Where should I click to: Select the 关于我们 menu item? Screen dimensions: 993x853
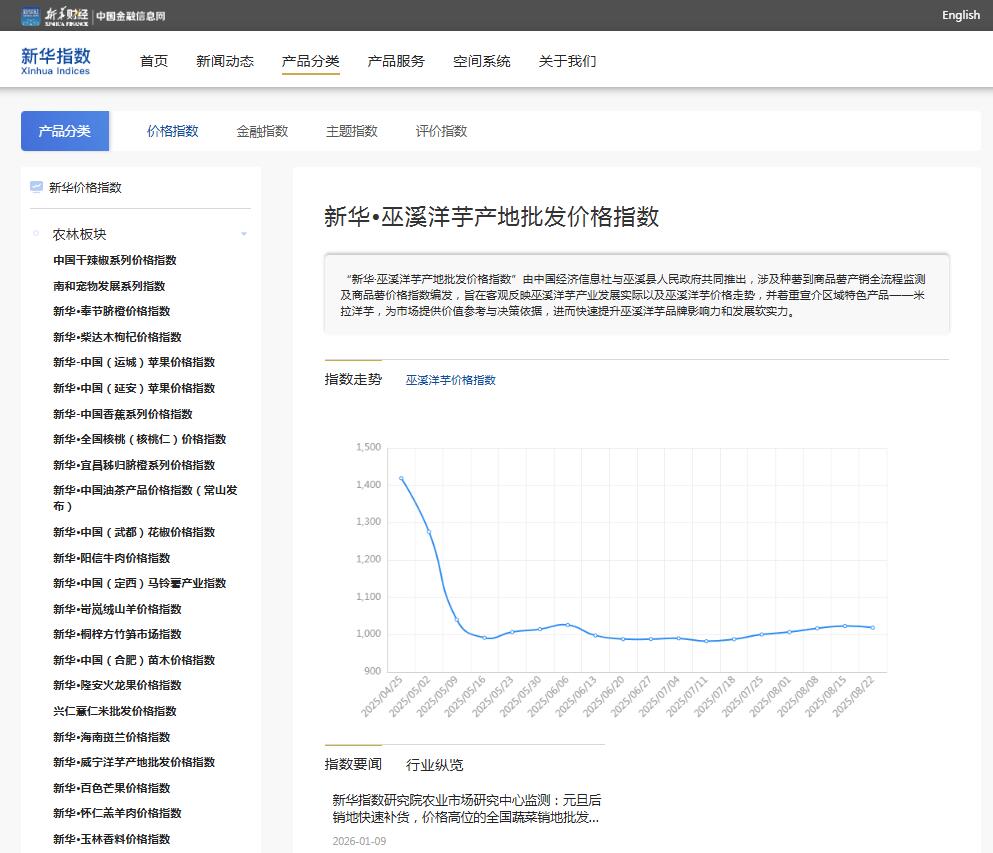click(567, 61)
